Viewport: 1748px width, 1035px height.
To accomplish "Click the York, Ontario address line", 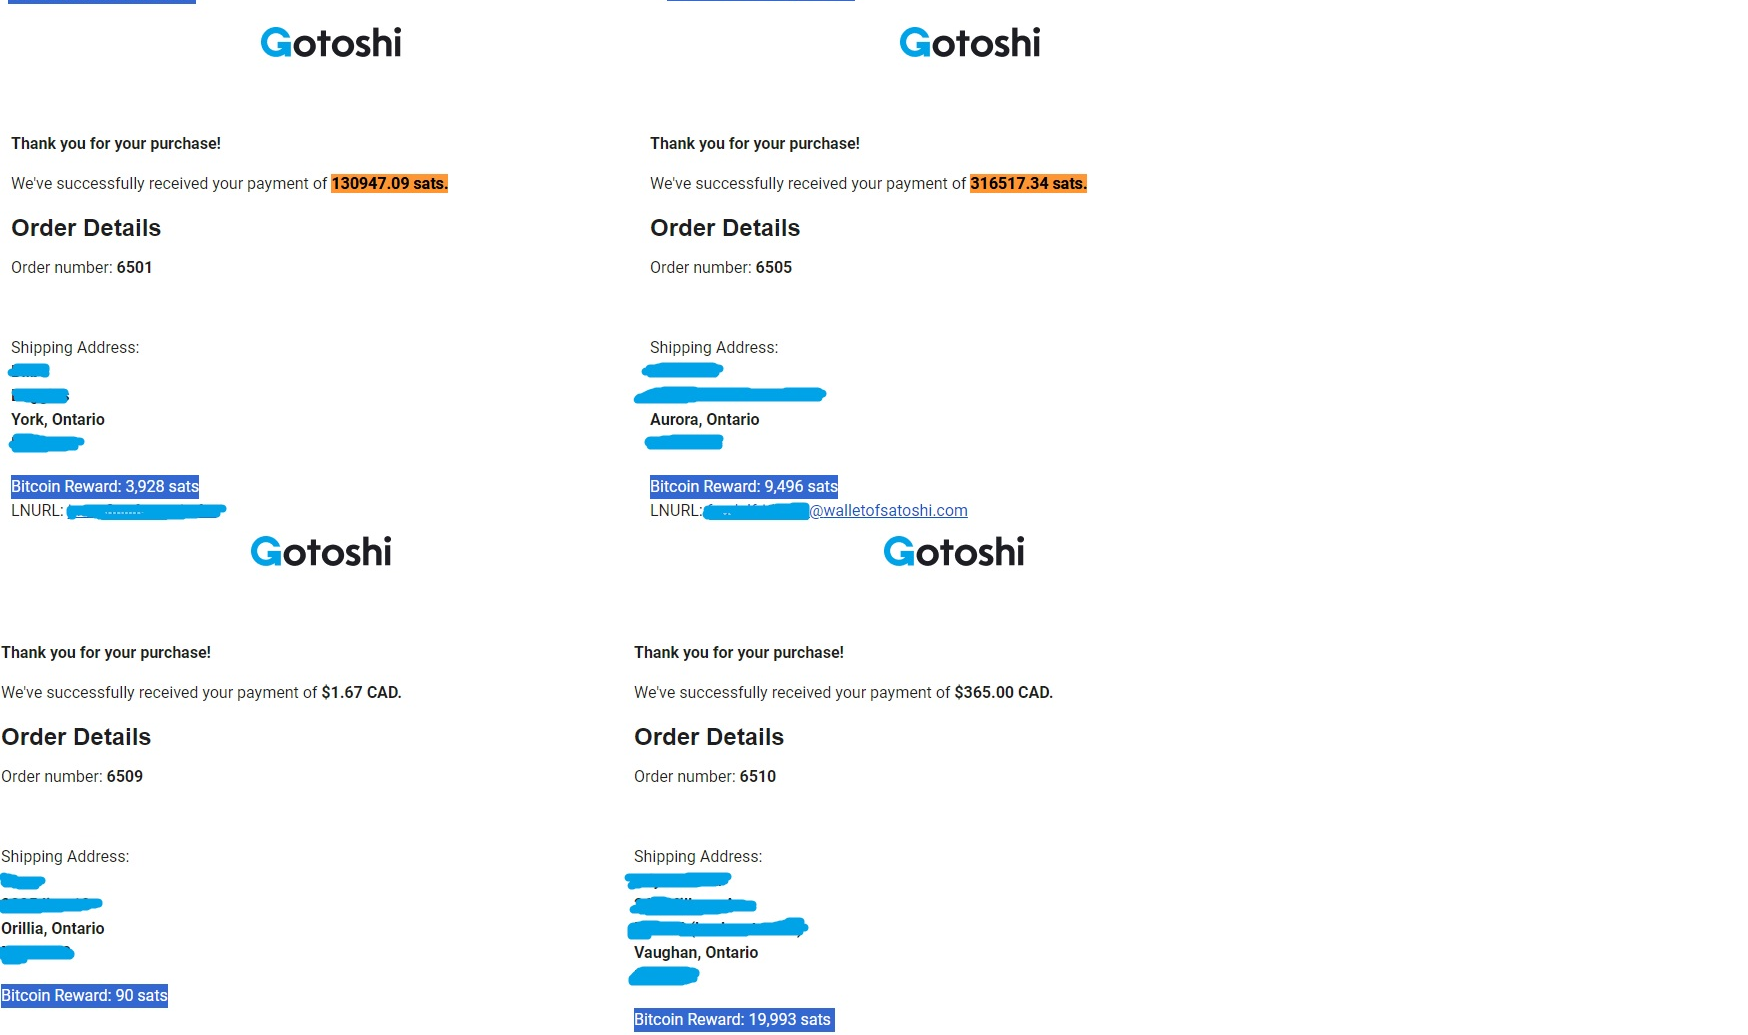I will pyautogui.click(x=58, y=420).
